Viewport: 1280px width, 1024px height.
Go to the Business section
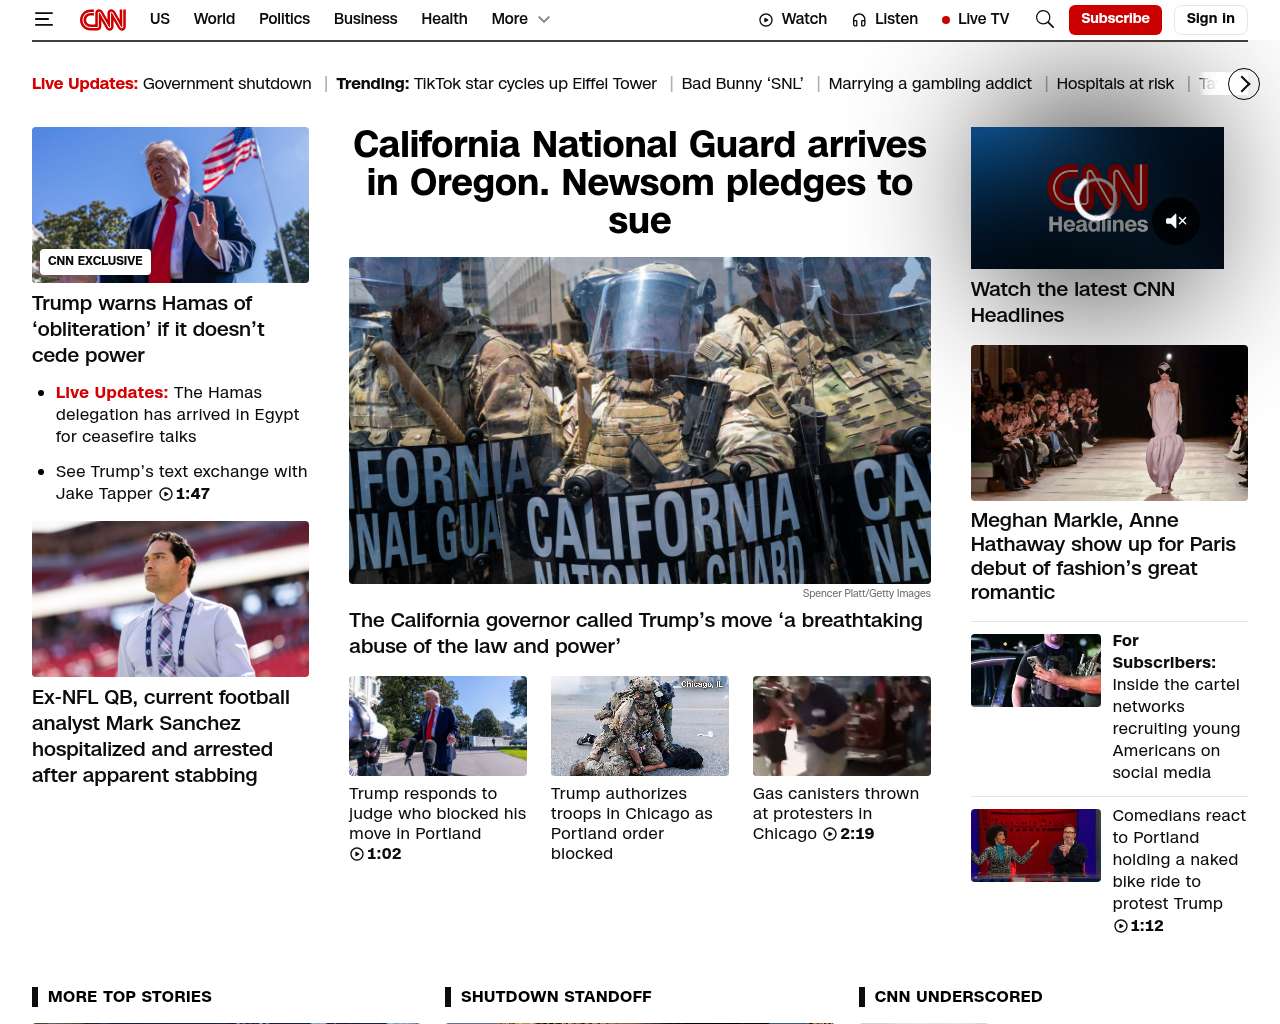click(365, 19)
